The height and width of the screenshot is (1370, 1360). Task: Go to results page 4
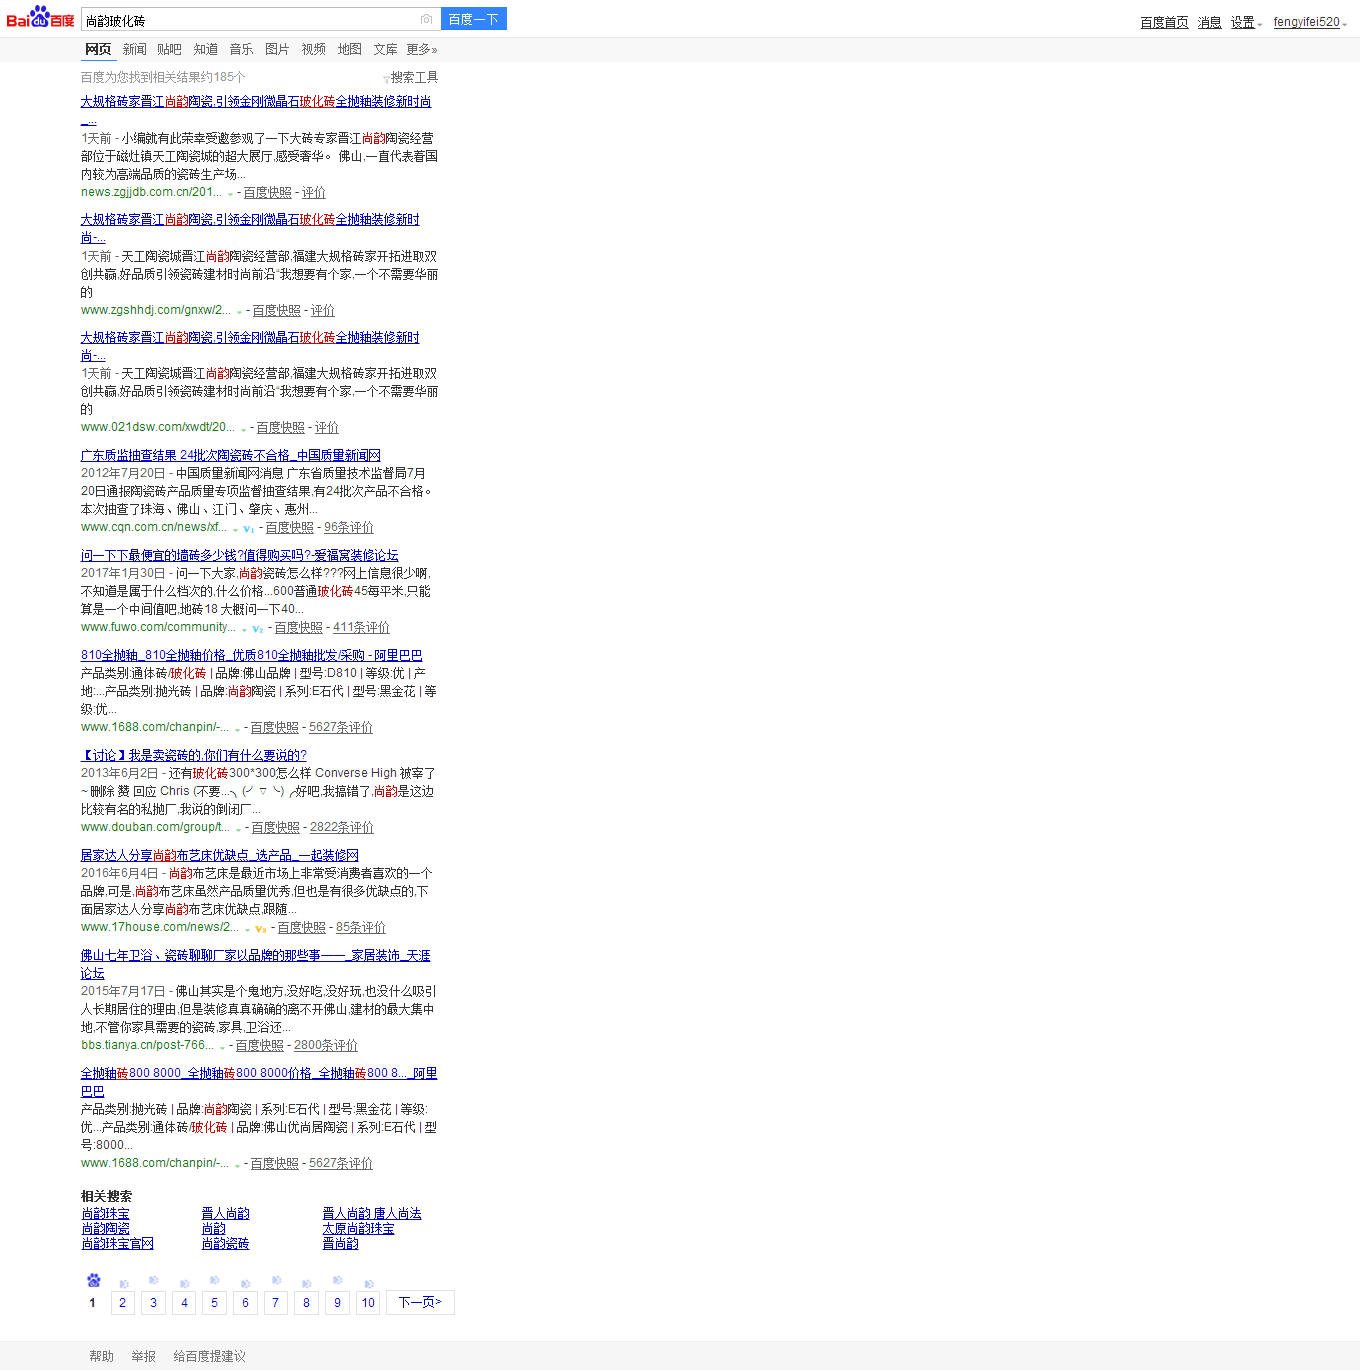(184, 1302)
